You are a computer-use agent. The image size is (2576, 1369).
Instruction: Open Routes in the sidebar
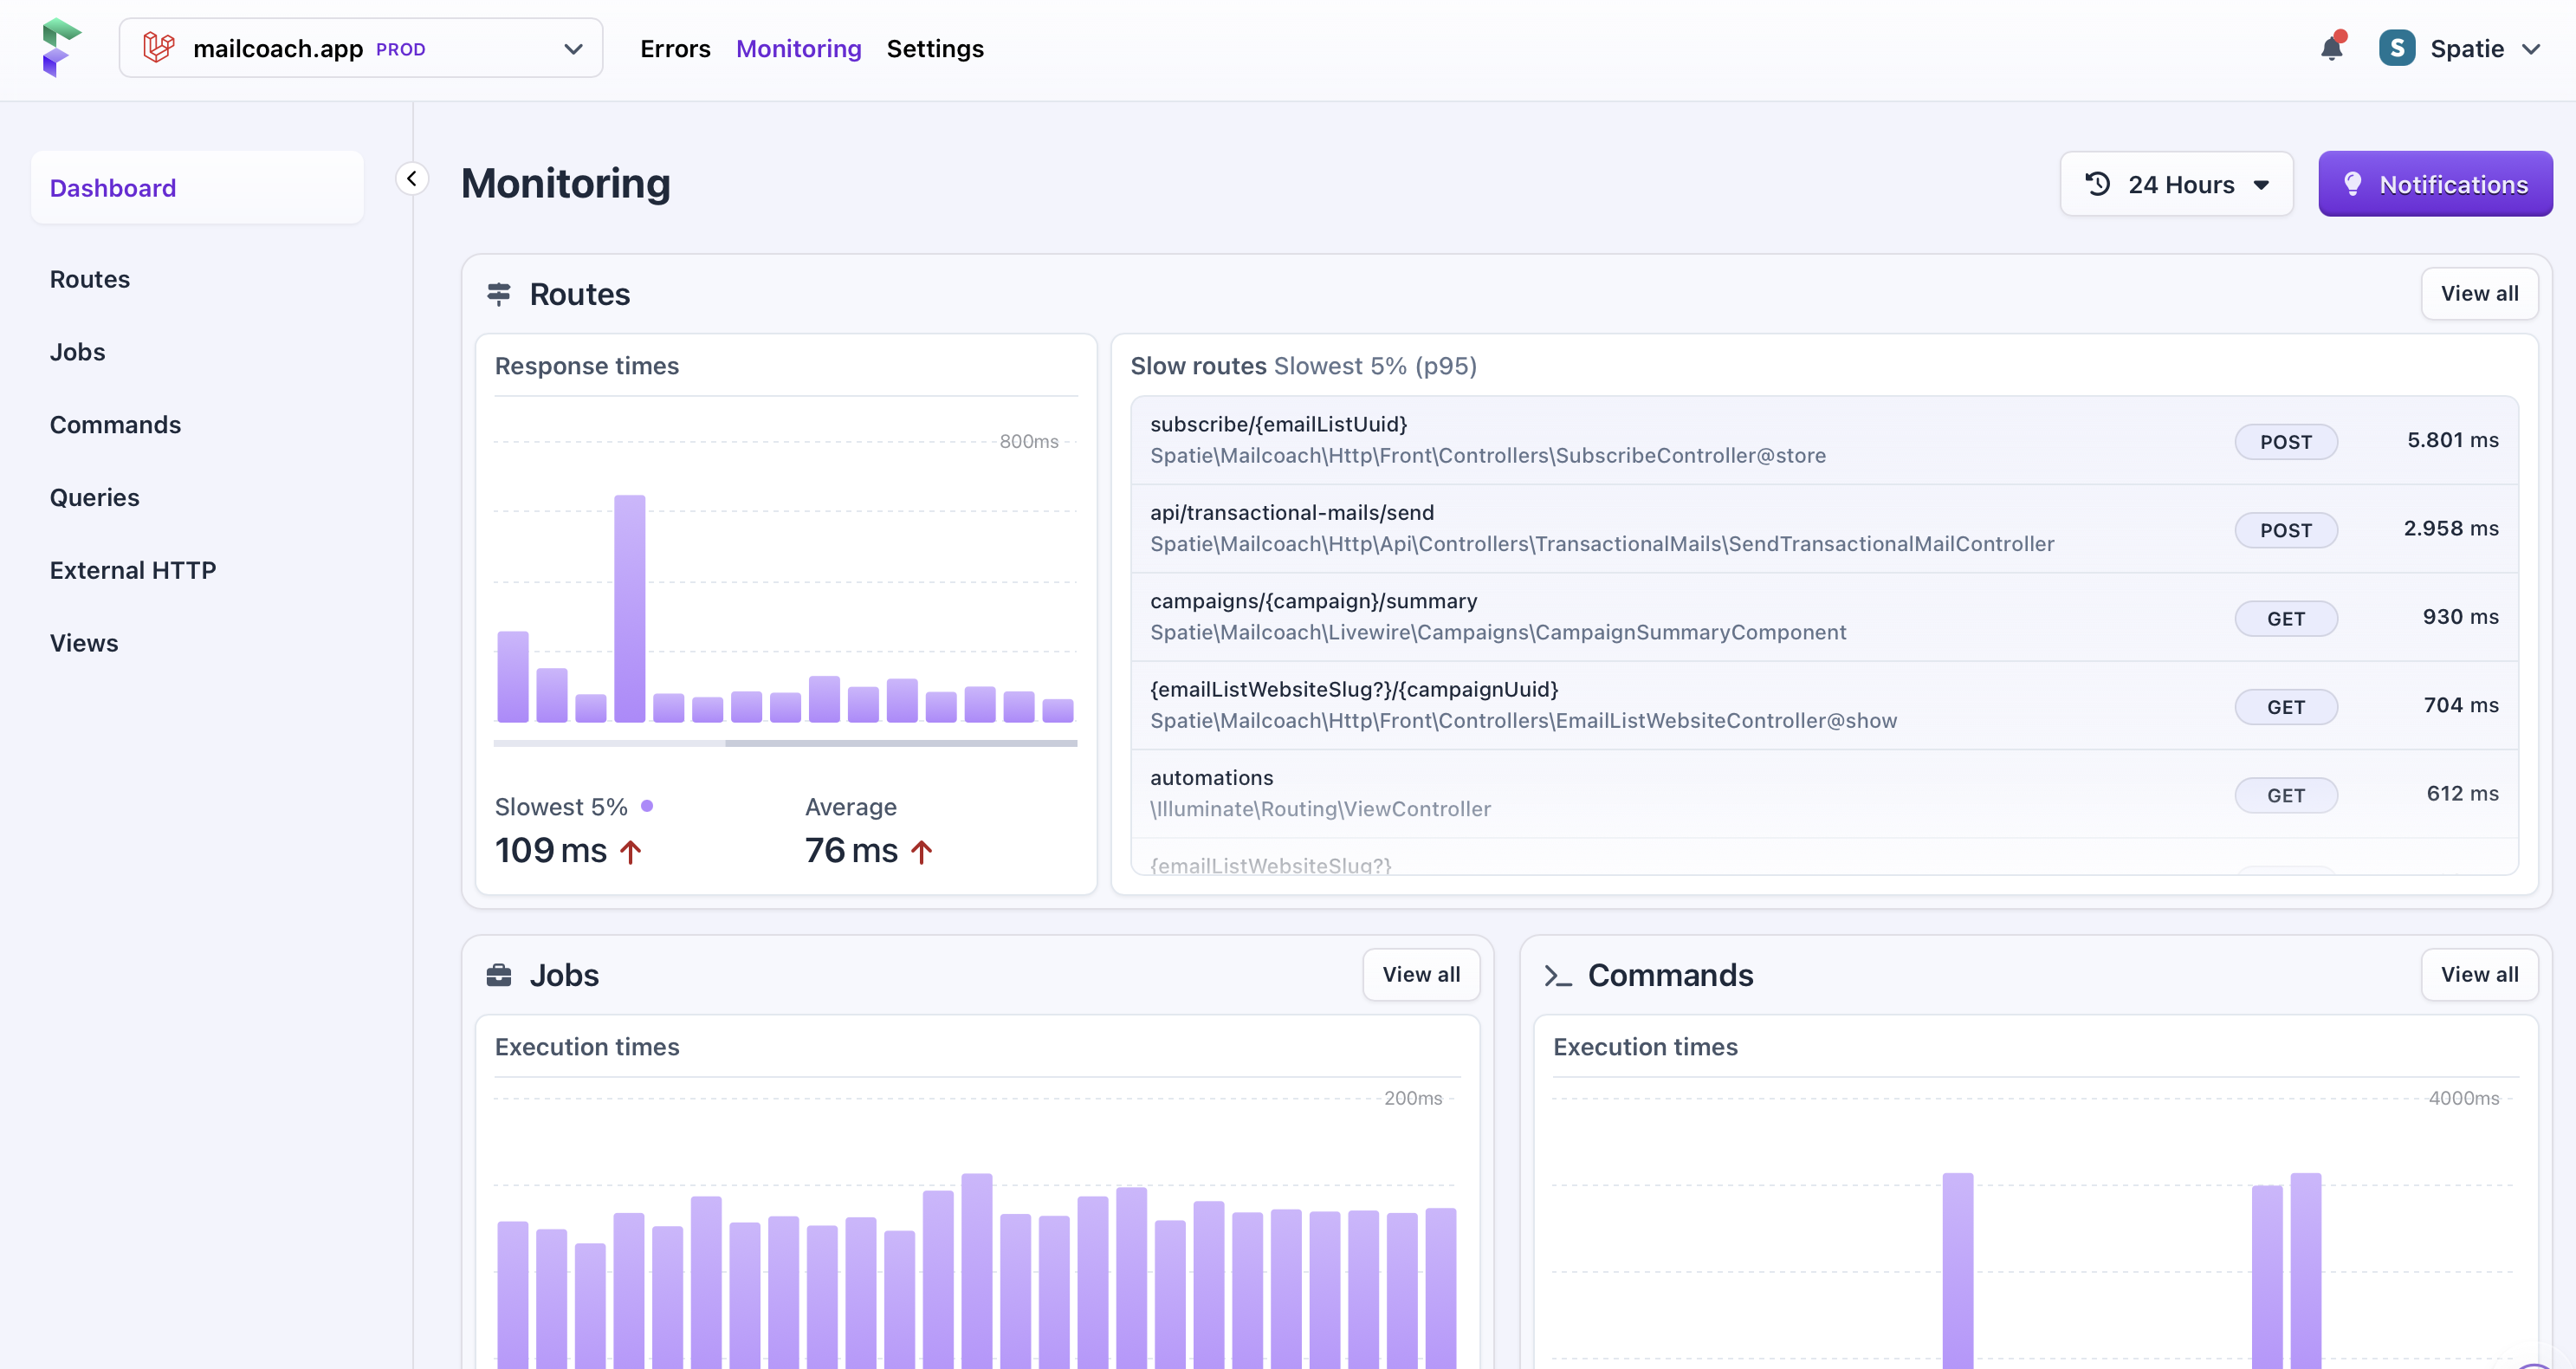pos(90,279)
